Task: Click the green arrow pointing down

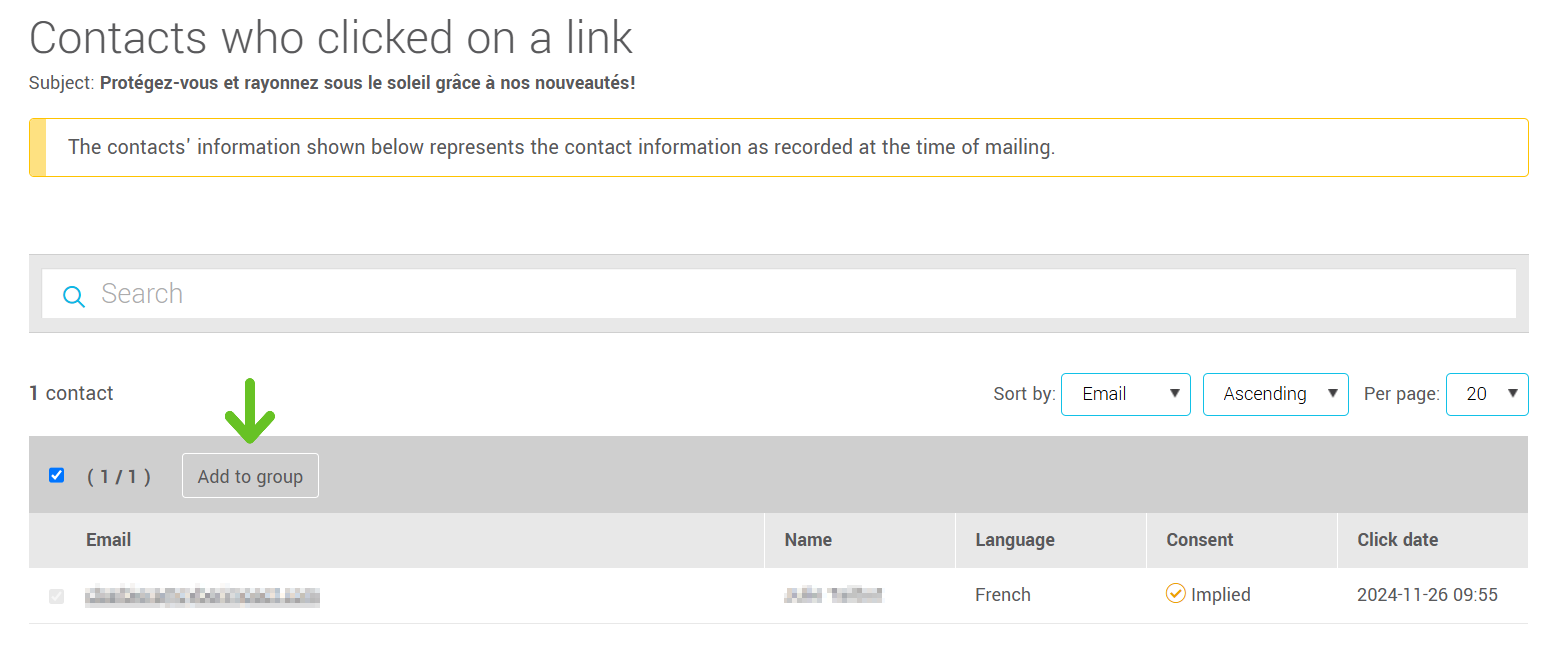Action: (x=249, y=411)
